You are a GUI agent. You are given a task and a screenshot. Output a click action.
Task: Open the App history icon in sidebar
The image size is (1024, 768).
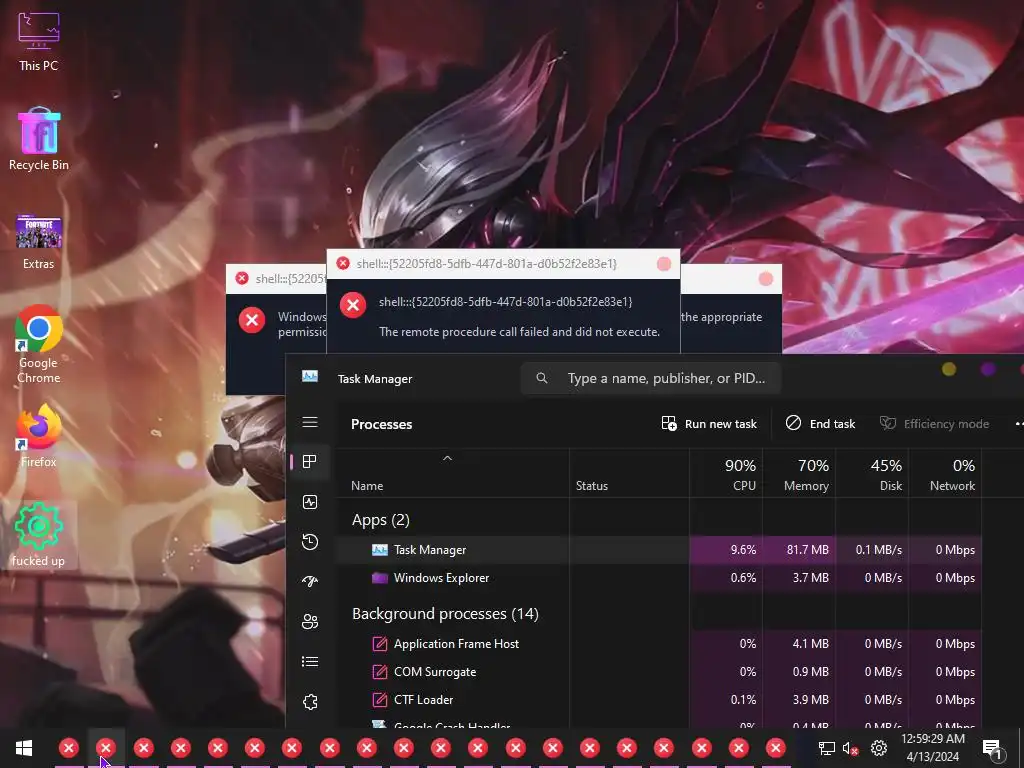coord(310,541)
